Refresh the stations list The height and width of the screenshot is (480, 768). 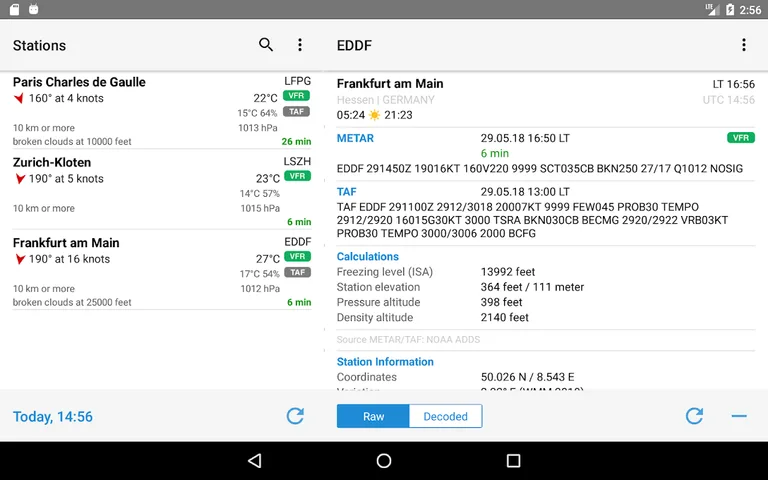click(295, 416)
